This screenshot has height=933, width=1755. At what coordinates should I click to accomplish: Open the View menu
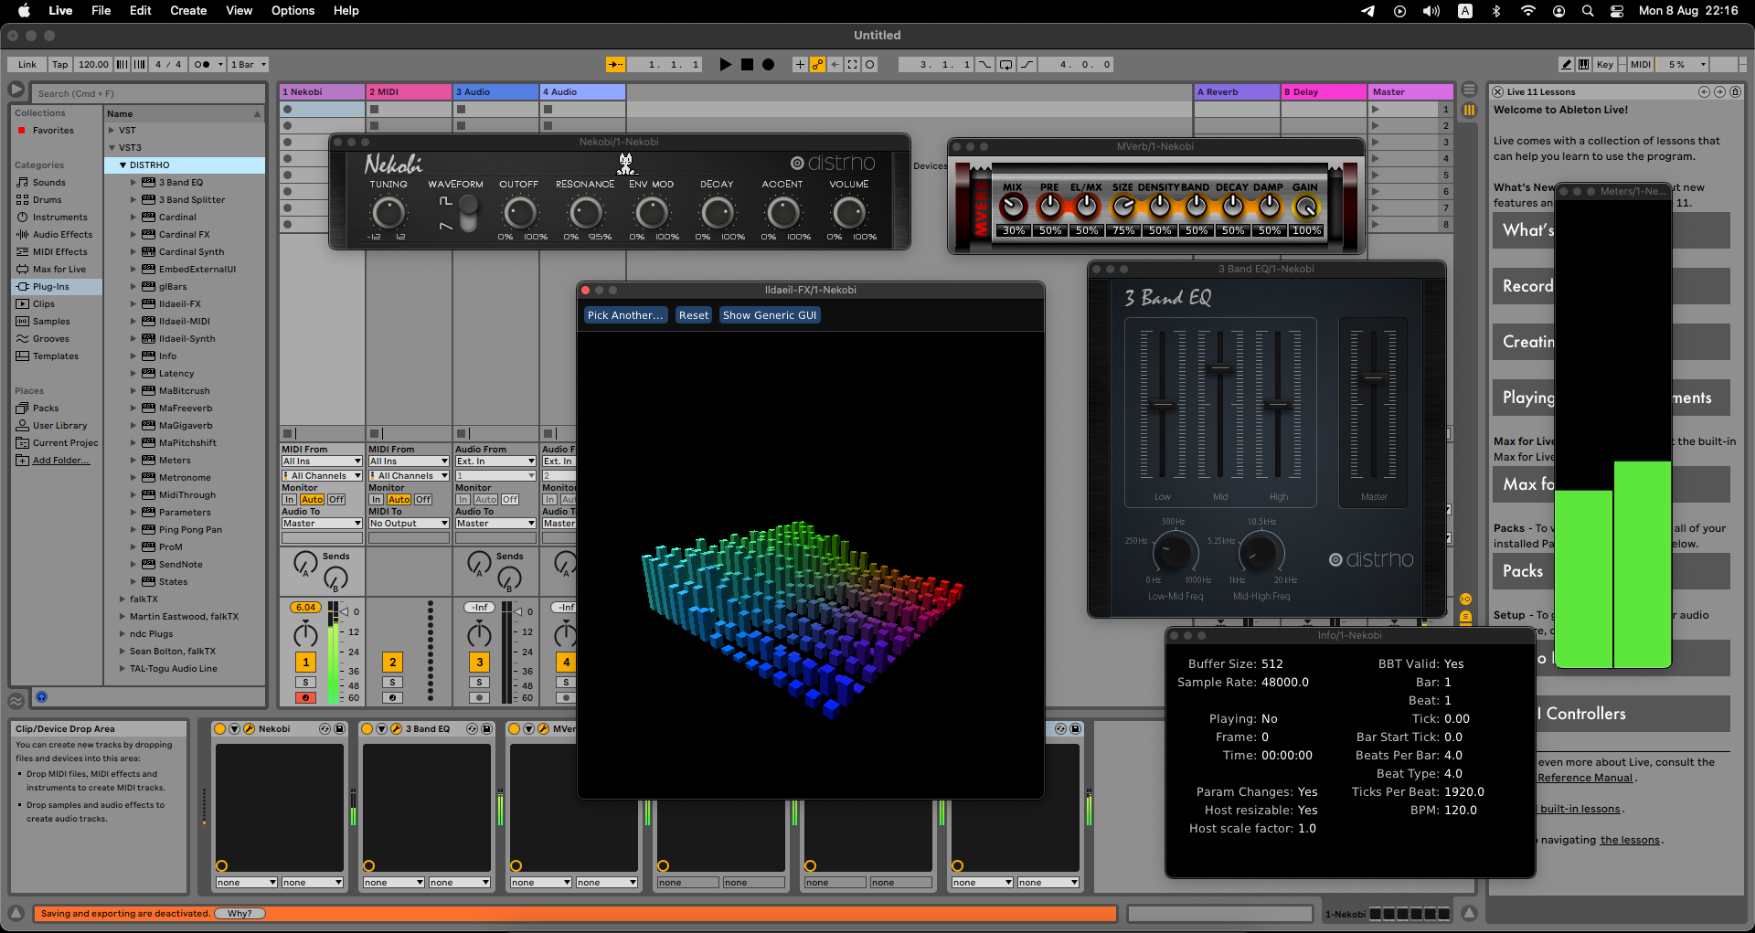(239, 11)
